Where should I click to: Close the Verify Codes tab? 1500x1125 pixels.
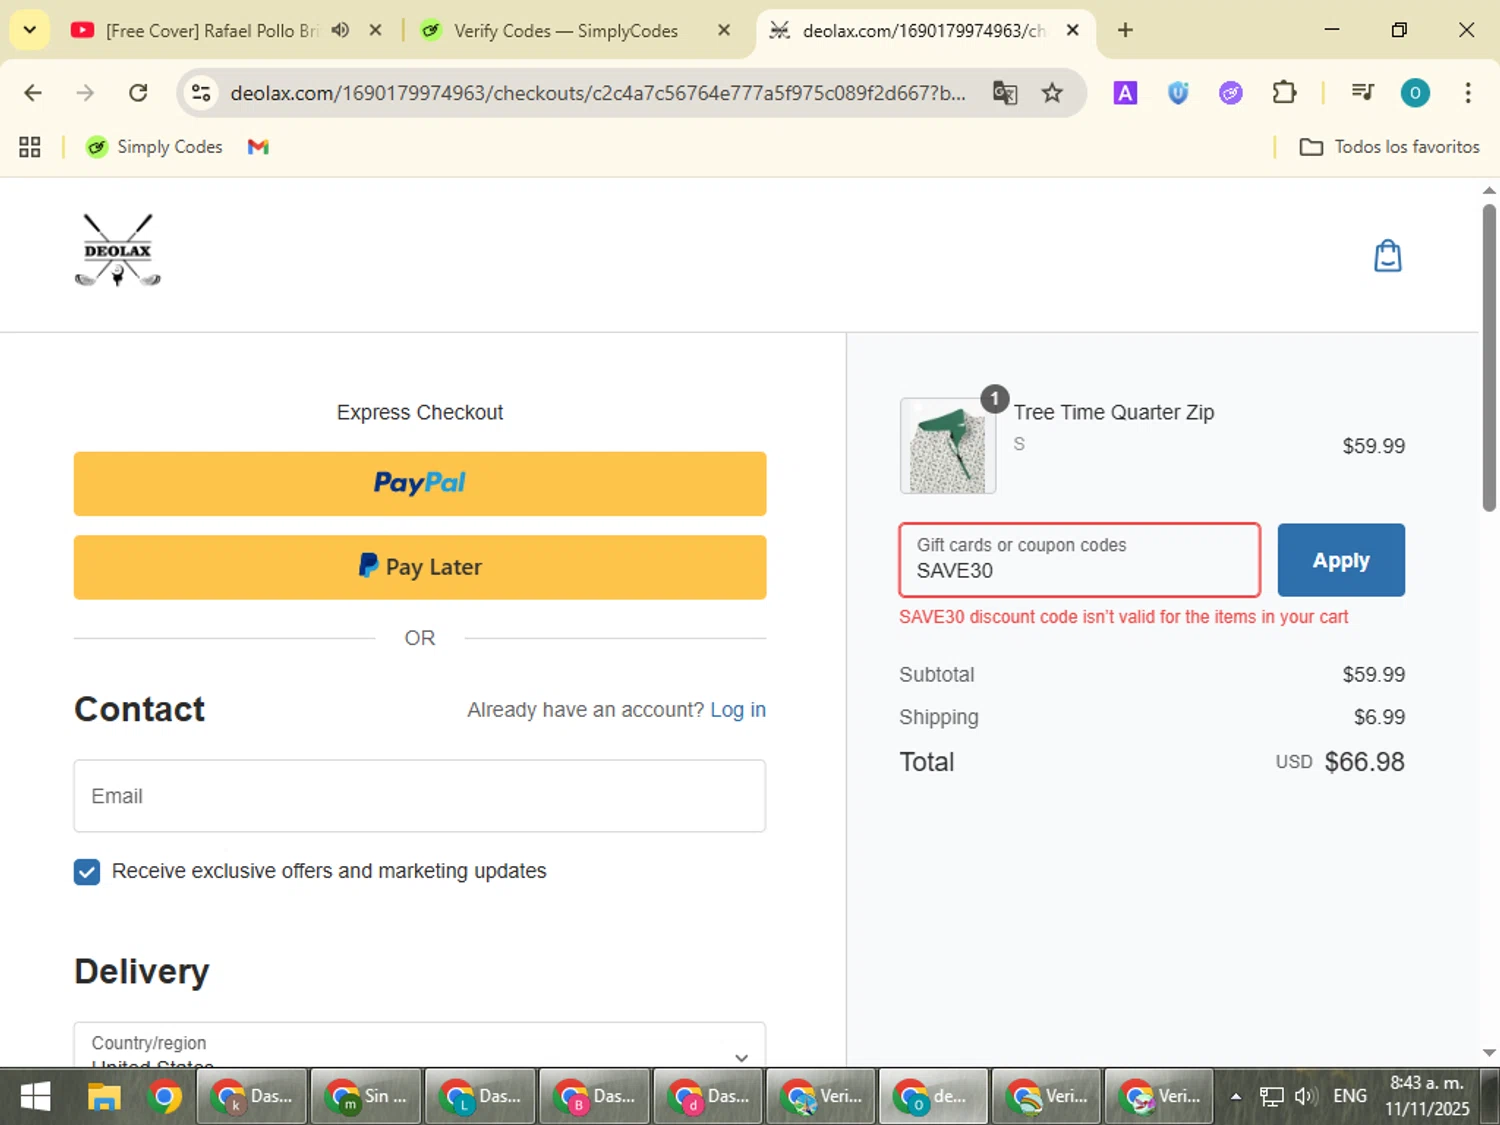(x=724, y=30)
